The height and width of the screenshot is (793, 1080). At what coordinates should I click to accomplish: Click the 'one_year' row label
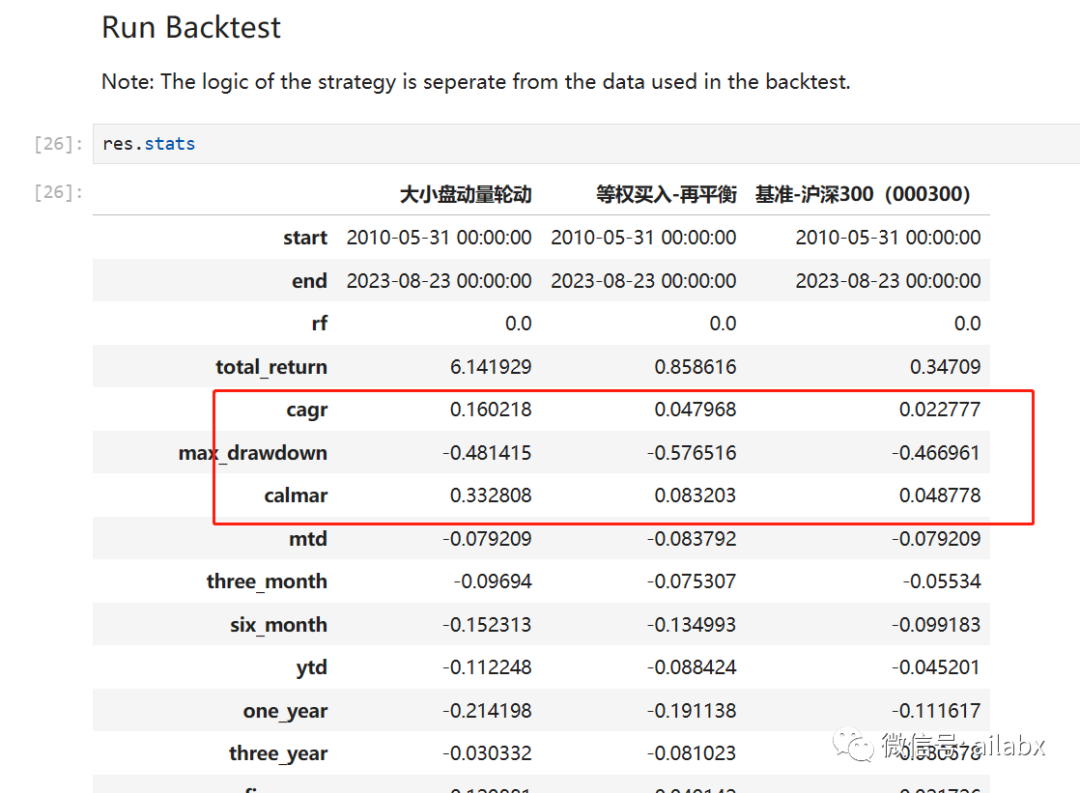285,711
